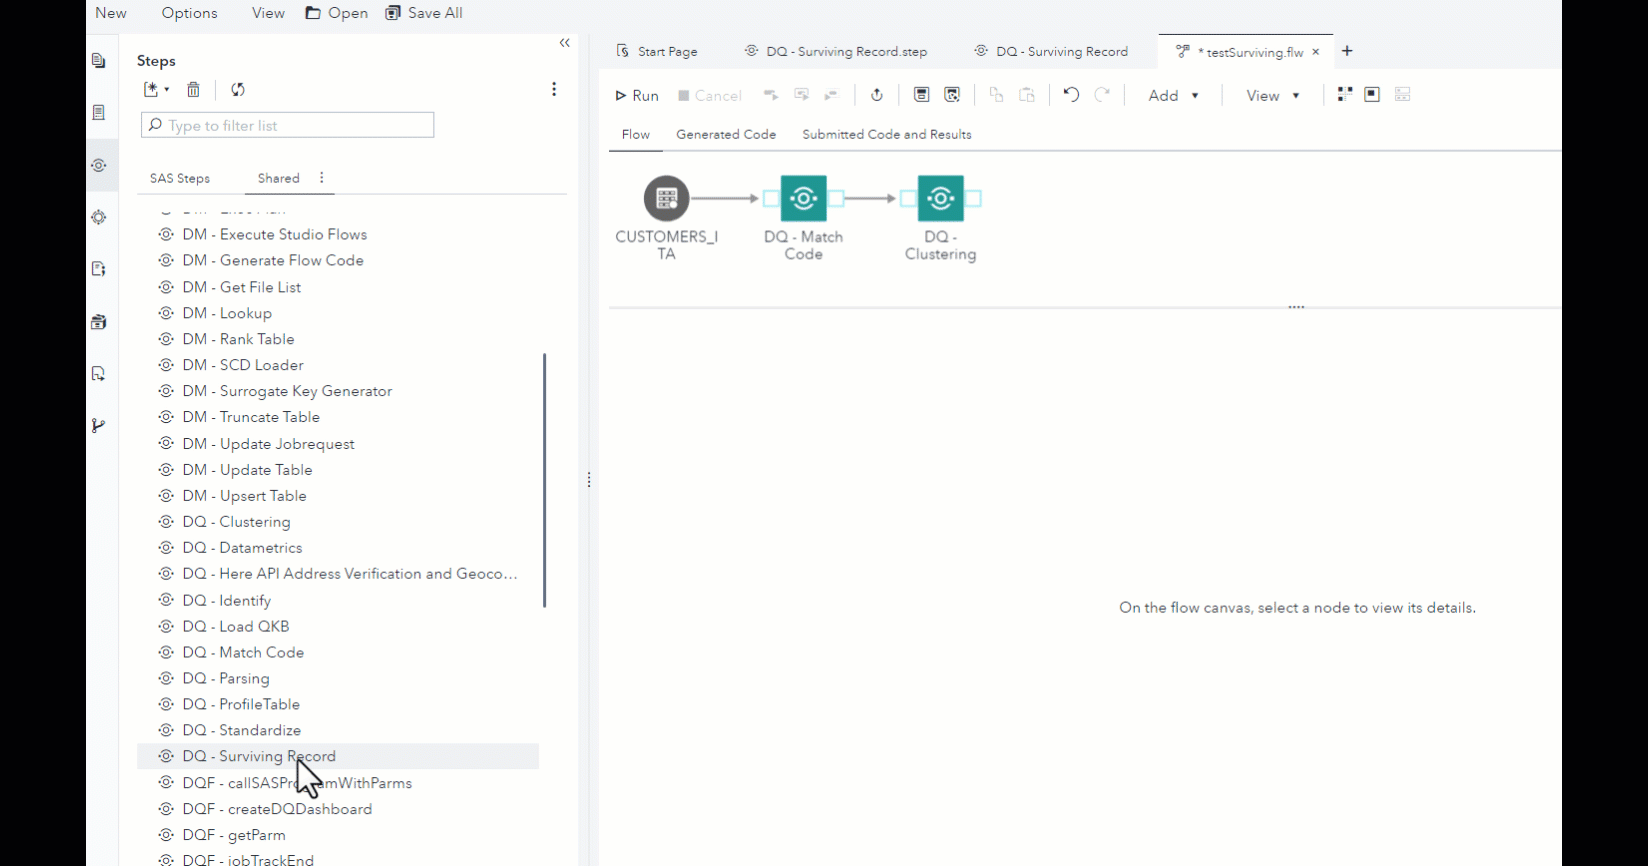Screen dimensions: 1648x866
Task: Close the testSurviving.flw tab
Action: point(1316,52)
